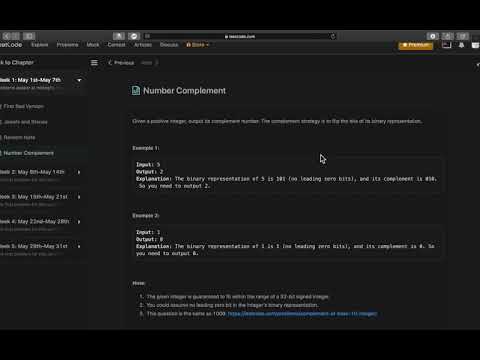Viewport: 480px width, 360px height.
Task: Go to the Next item
Action: point(149,63)
